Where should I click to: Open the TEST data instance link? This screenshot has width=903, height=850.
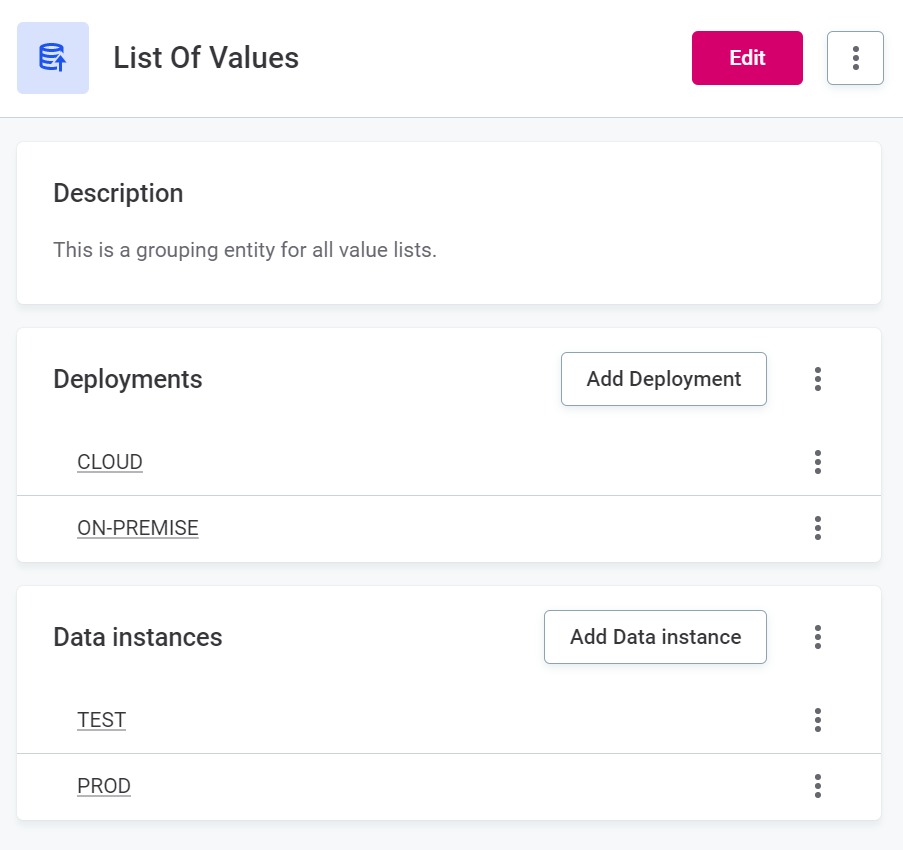101,720
